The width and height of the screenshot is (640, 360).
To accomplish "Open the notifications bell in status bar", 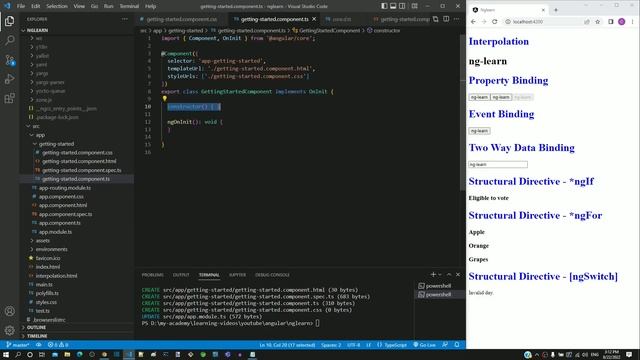I will click(x=457, y=345).
